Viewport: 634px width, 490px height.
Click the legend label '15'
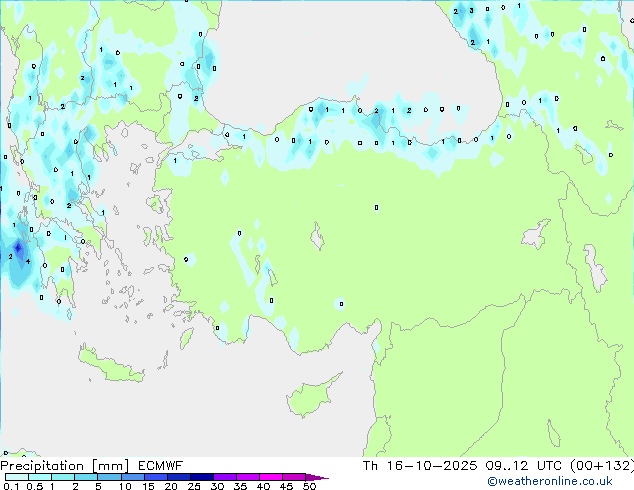148,486
